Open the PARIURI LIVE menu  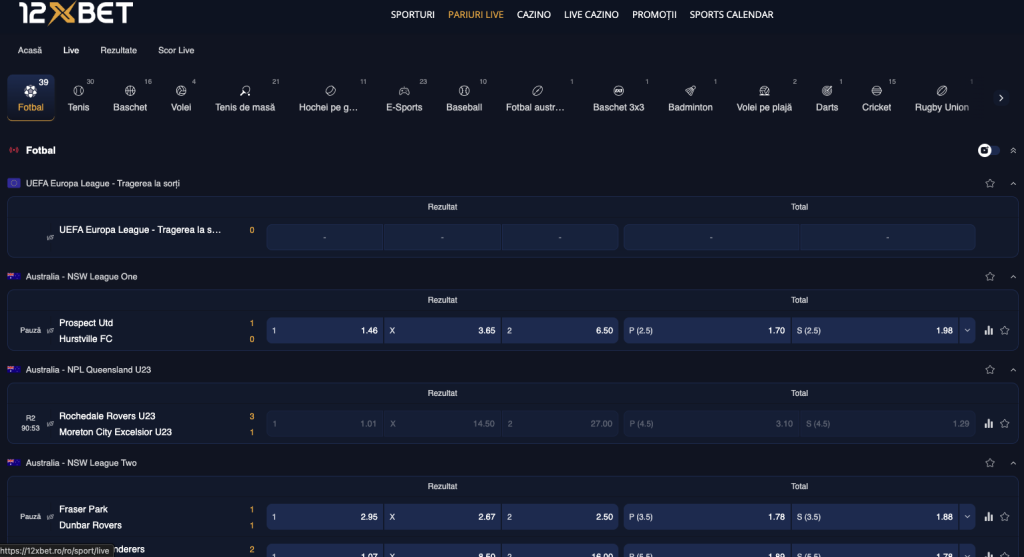(x=475, y=14)
